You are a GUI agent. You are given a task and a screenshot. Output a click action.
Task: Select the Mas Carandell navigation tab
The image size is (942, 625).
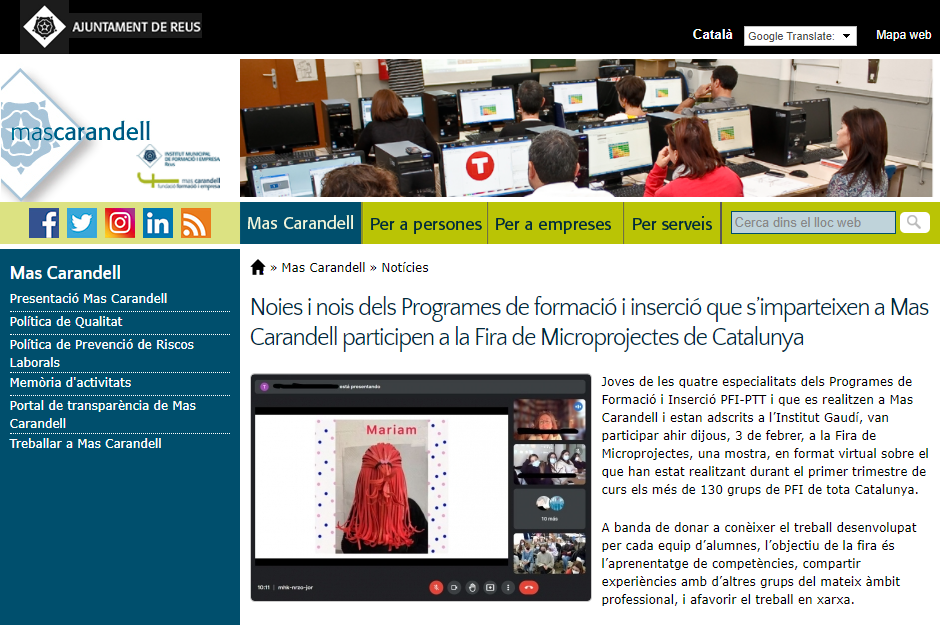pos(300,223)
